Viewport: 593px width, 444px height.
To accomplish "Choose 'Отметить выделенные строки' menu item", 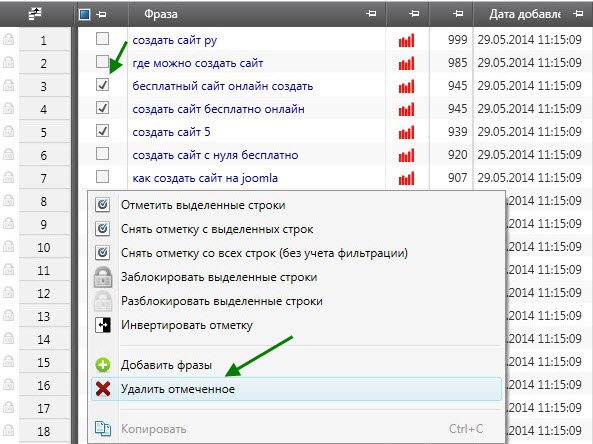I will [x=203, y=205].
